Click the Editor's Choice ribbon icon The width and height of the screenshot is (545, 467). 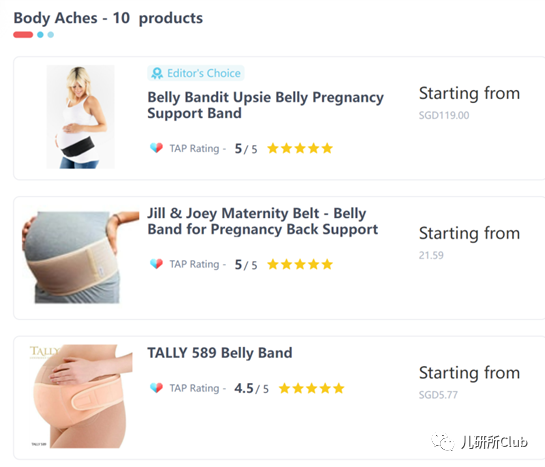click(157, 73)
